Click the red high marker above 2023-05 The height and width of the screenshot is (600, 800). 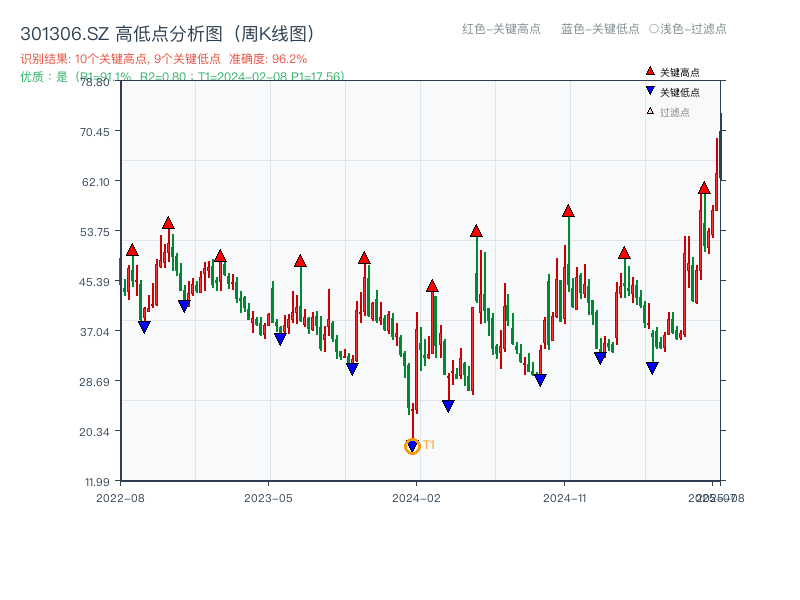[299, 260]
